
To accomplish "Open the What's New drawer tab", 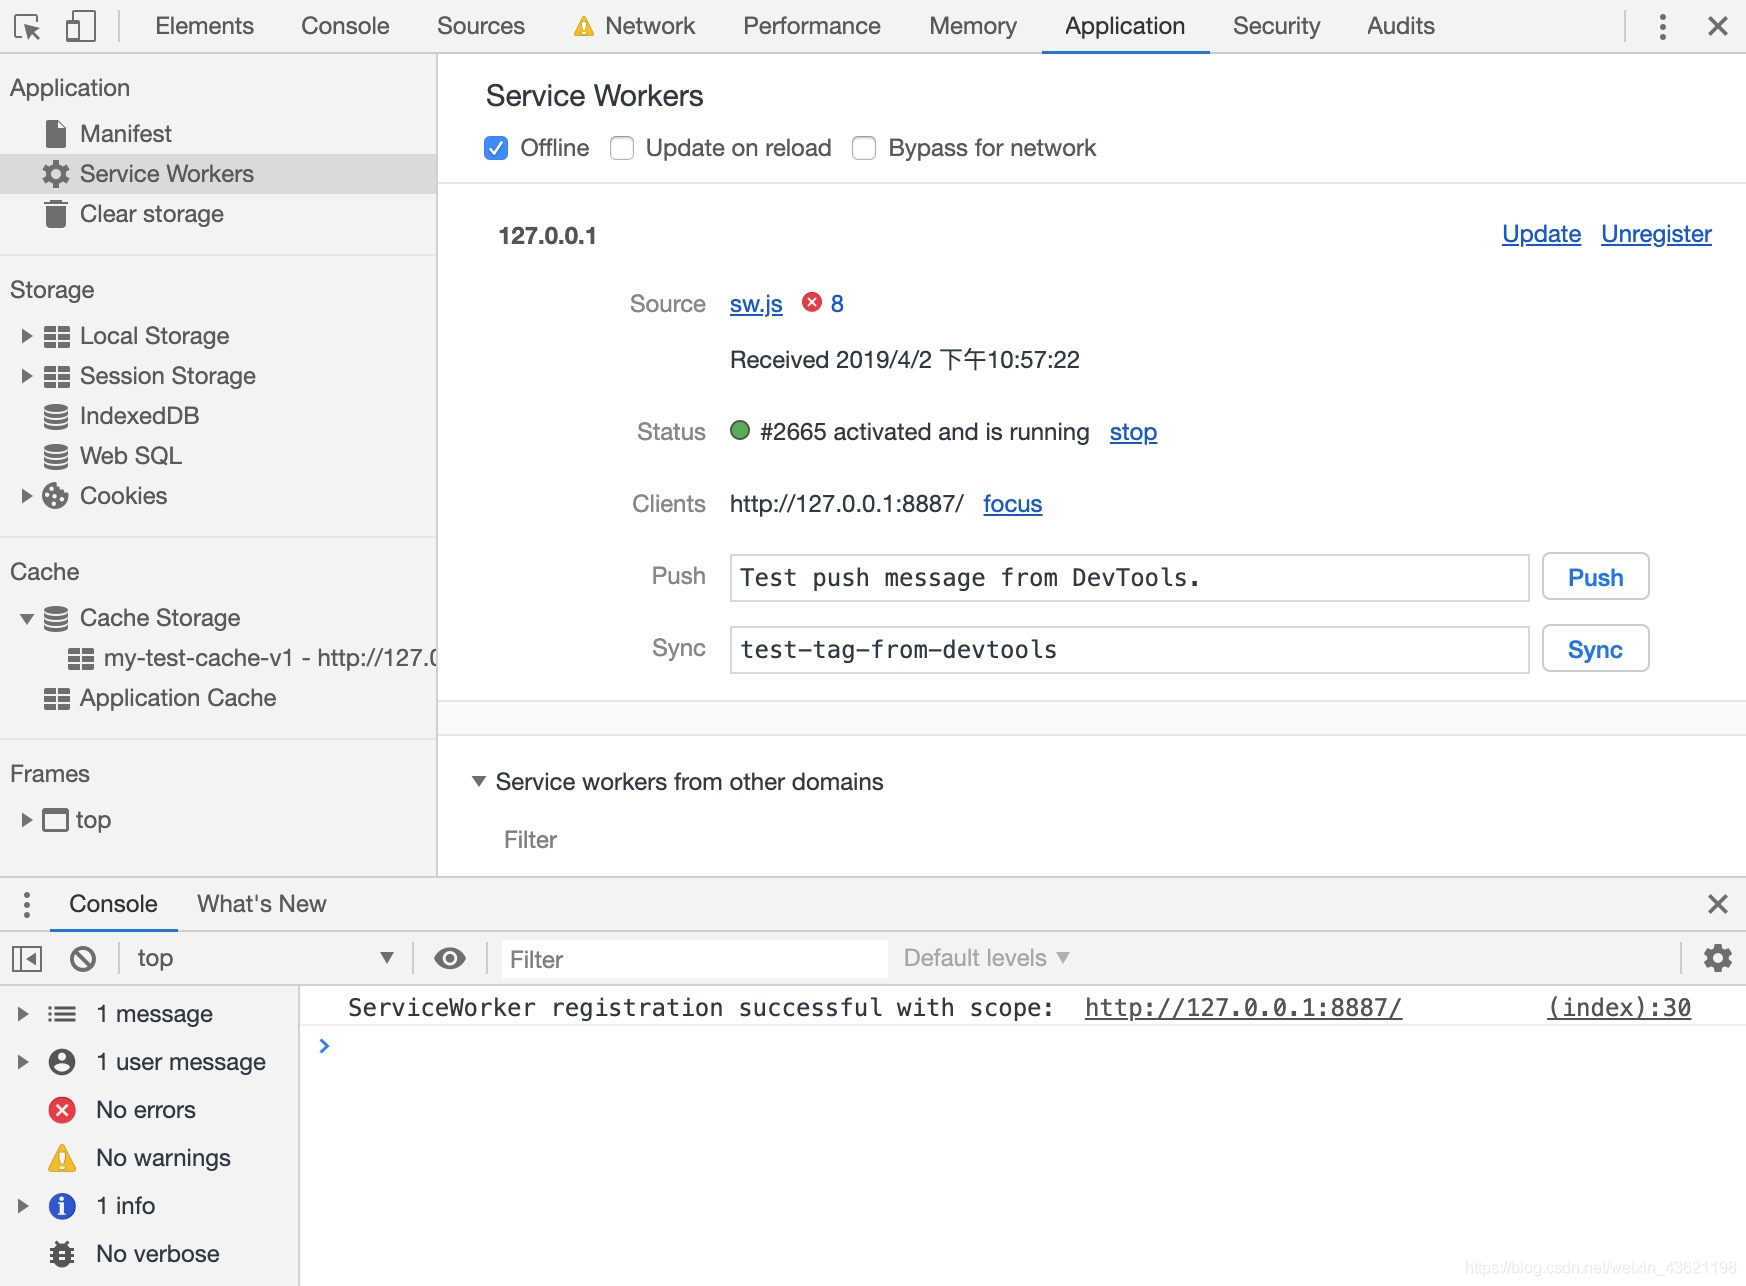I will (x=262, y=904).
